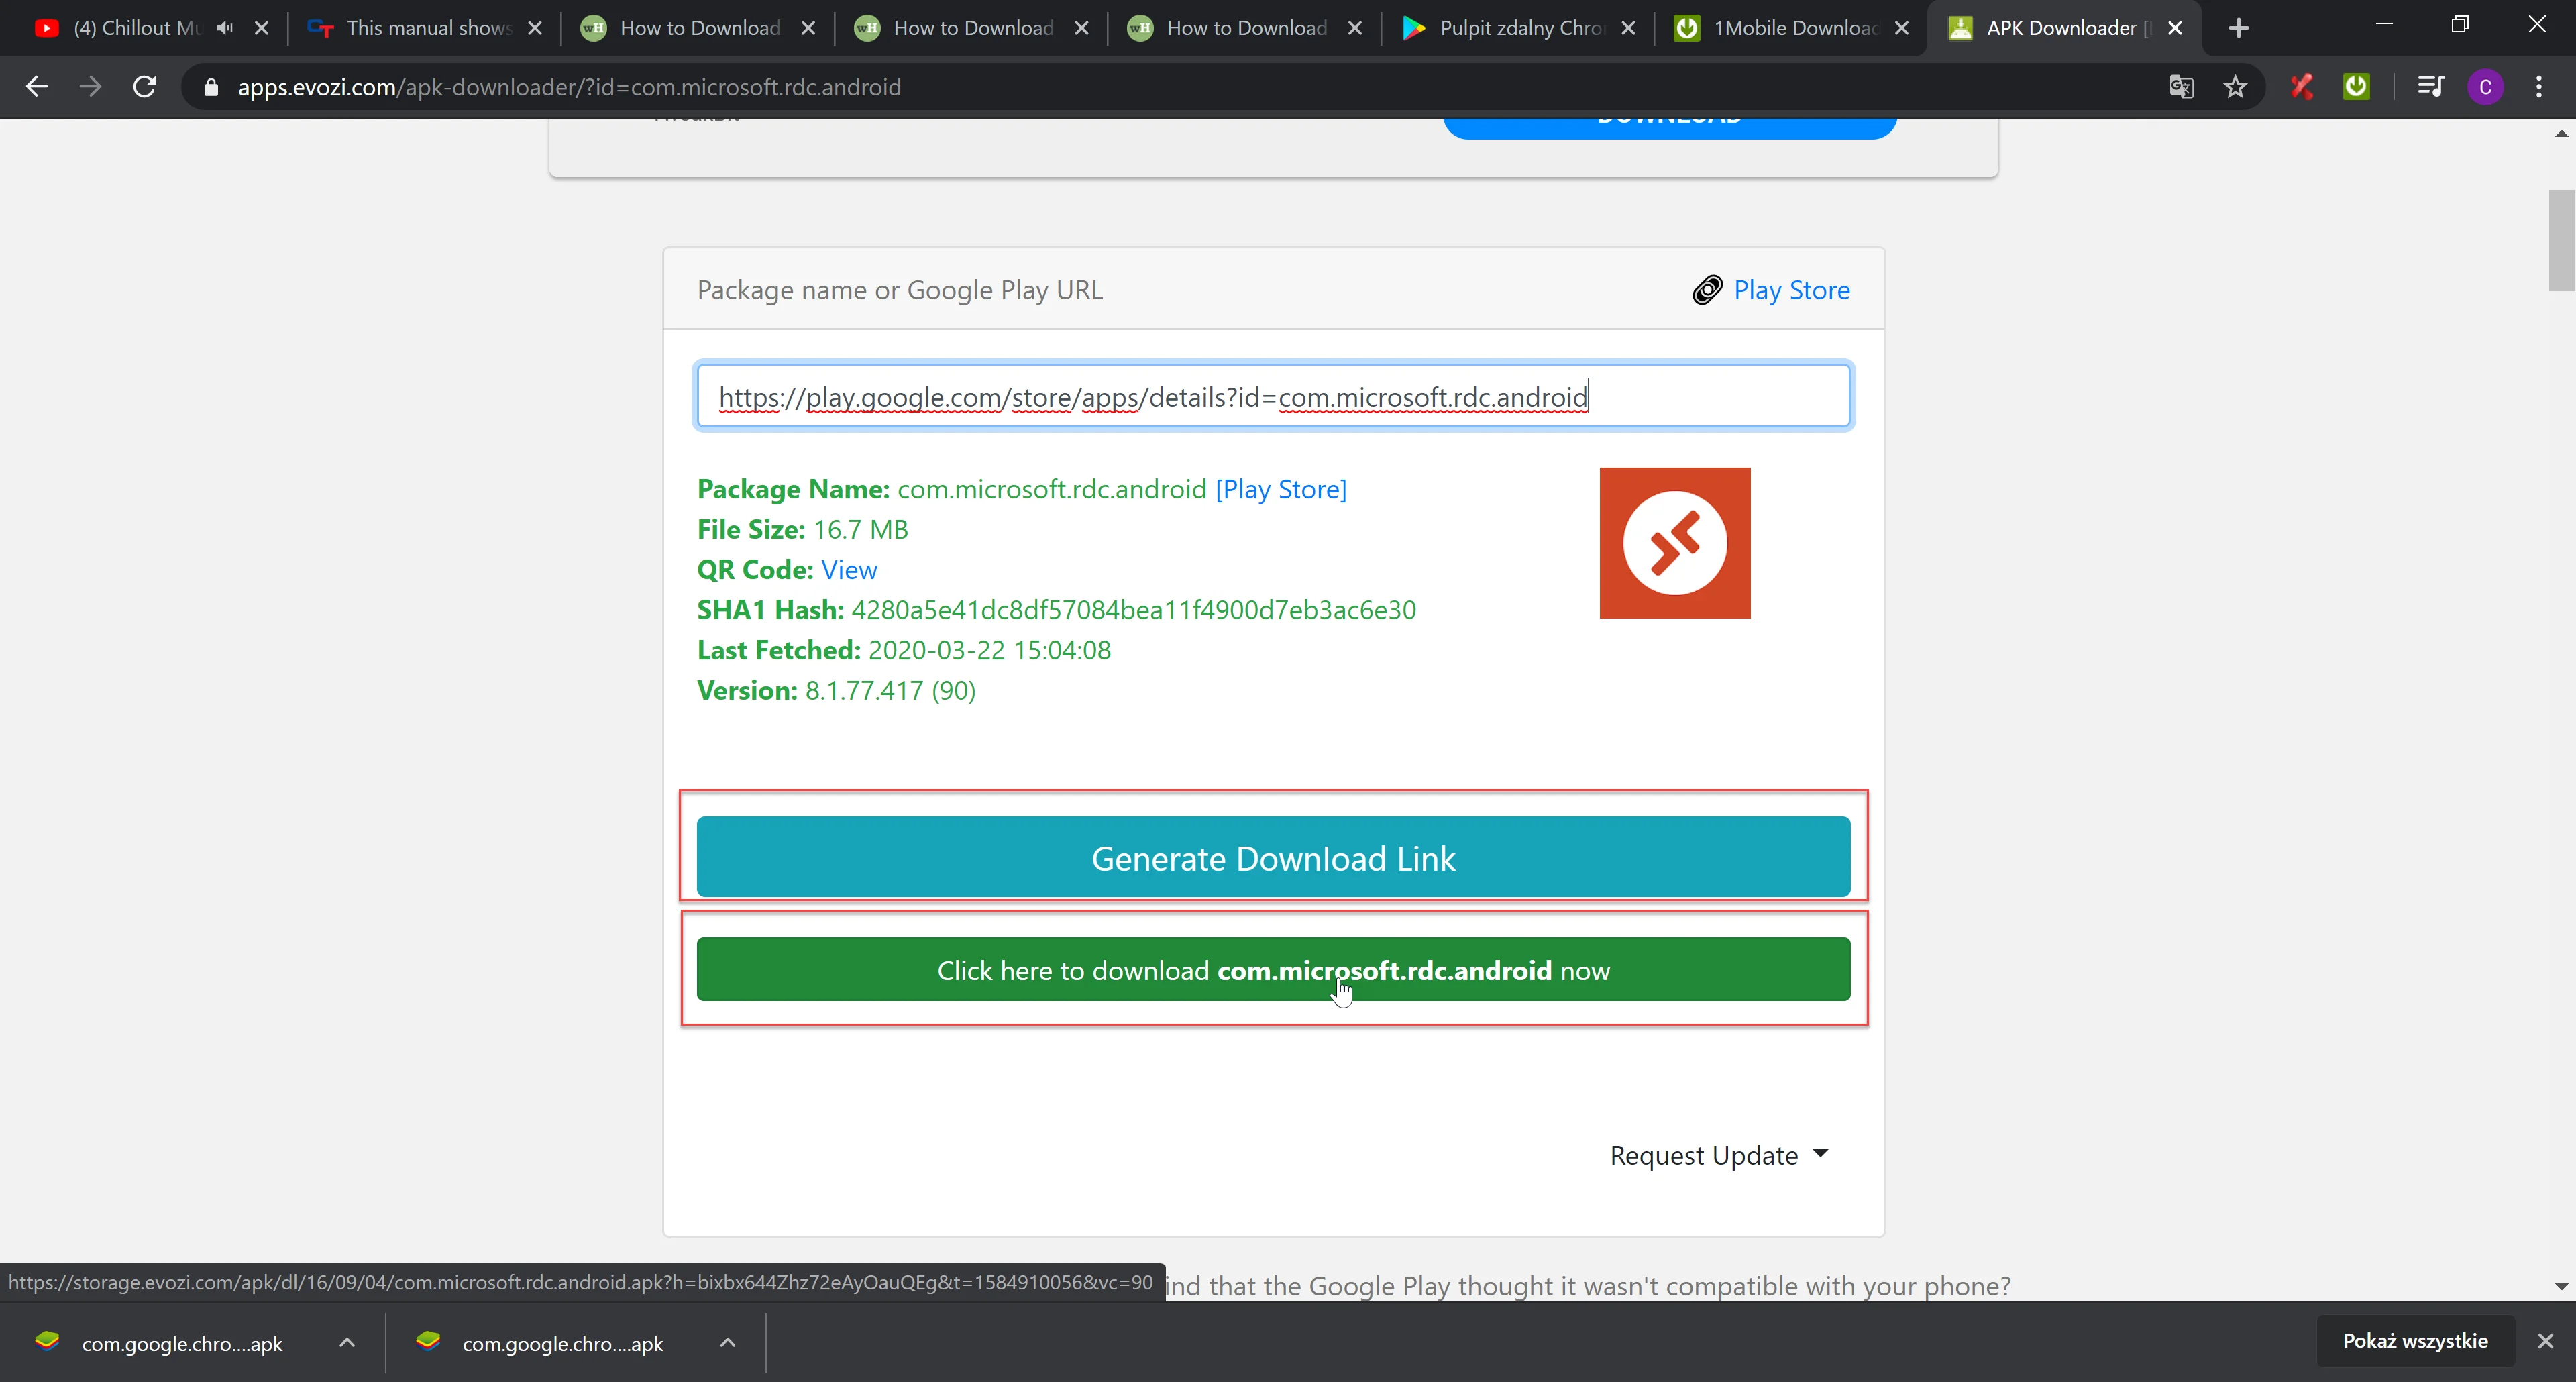Open the media control playlist icon
The width and height of the screenshot is (2576, 1382).
(x=2430, y=87)
